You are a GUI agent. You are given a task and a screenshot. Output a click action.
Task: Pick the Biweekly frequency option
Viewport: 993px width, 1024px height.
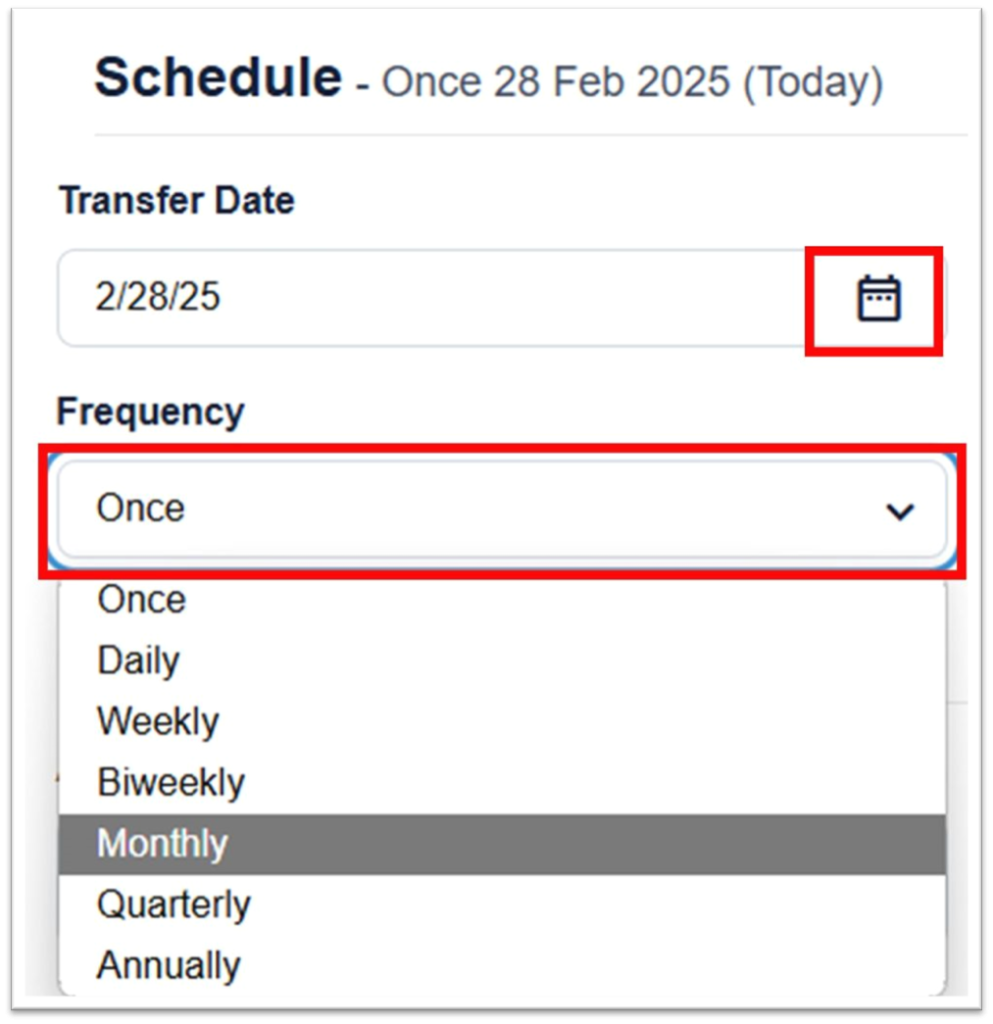point(171,783)
